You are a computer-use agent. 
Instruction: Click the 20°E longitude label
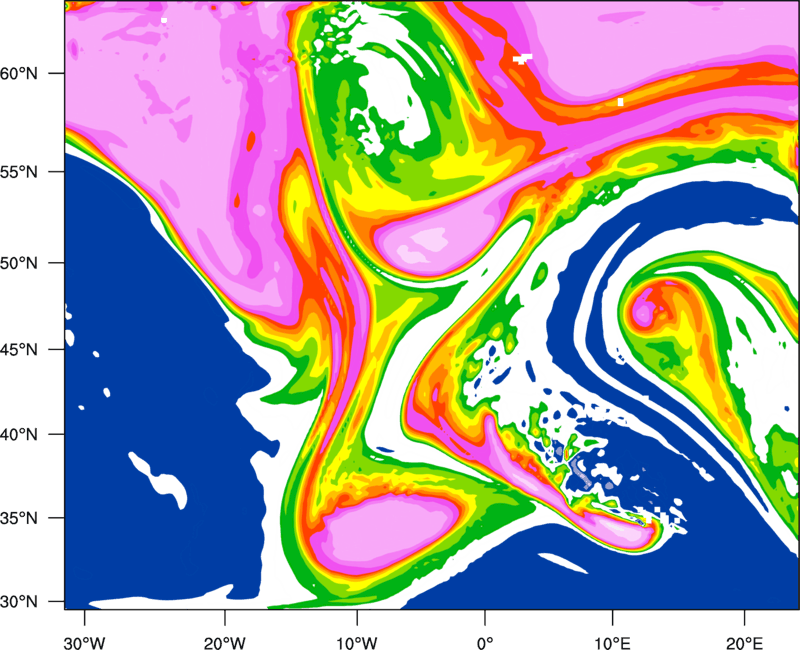click(744, 643)
